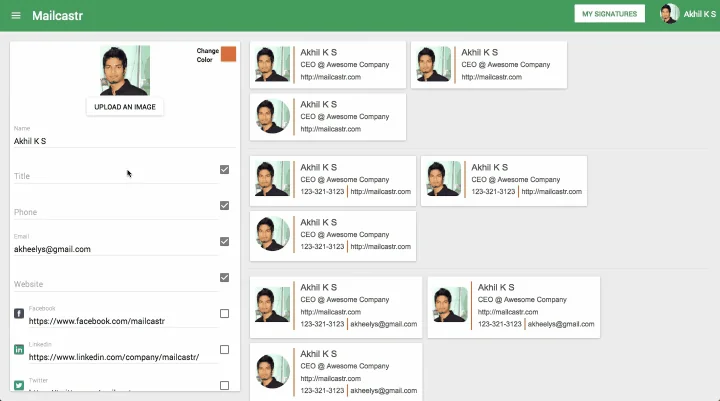The height and width of the screenshot is (401, 720).
Task: Select email signature with circular photo
Action: pos(336,372)
